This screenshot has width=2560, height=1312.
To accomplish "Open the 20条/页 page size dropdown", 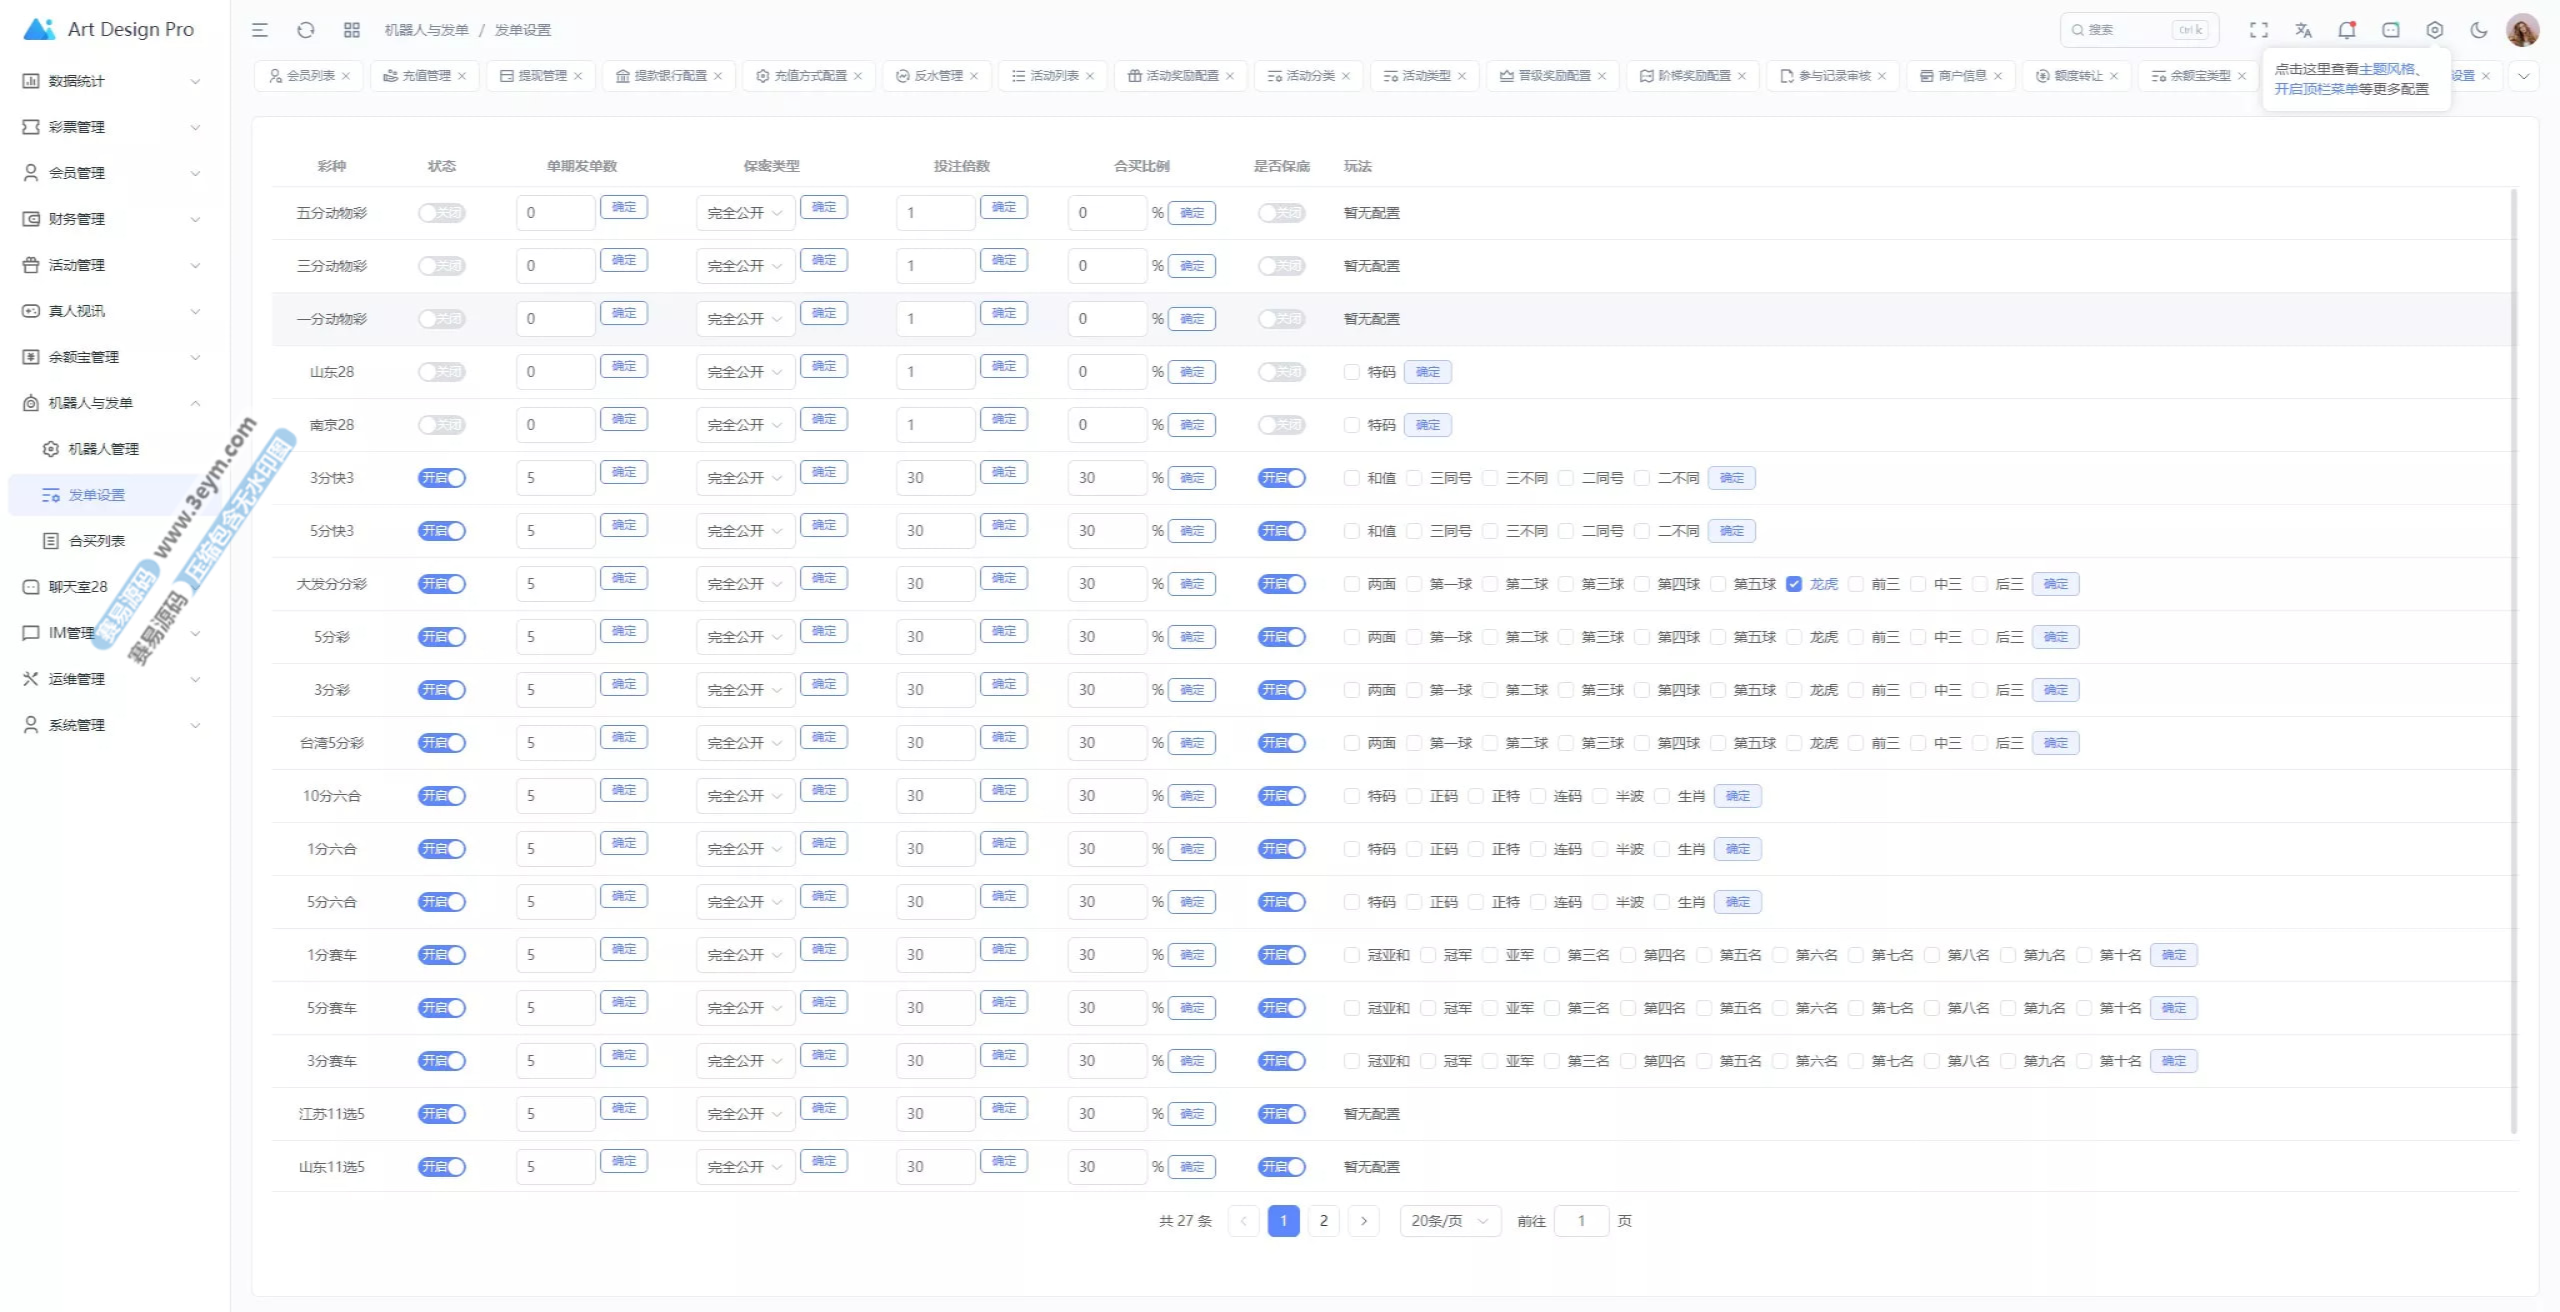I will pyautogui.click(x=1449, y=1221).
